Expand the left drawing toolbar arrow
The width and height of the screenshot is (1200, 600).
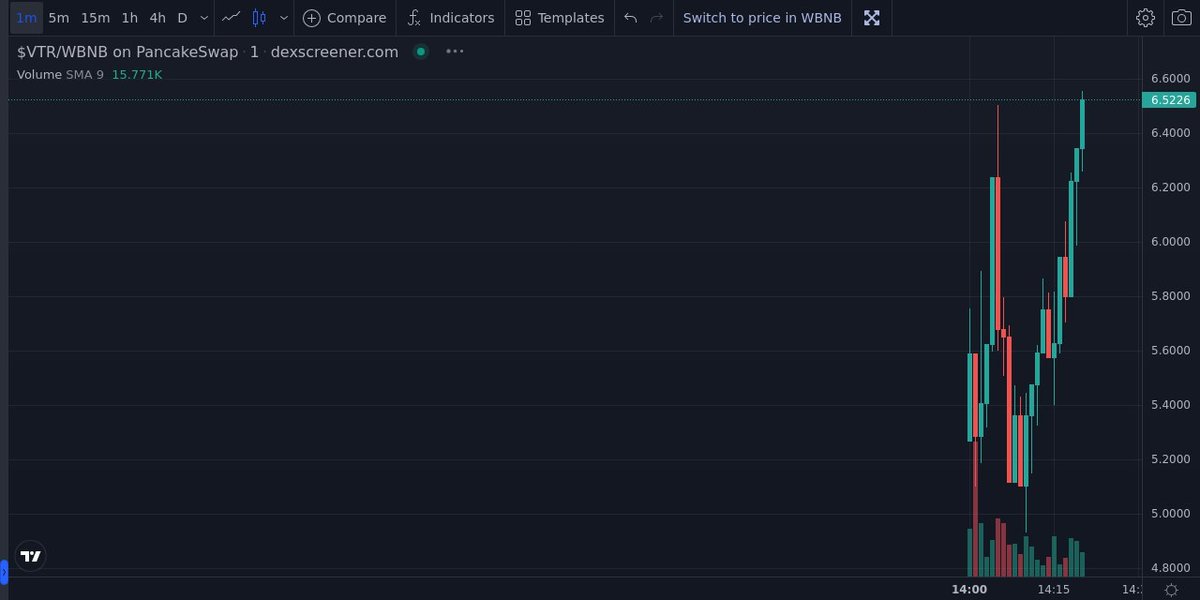tap(3, 572)
